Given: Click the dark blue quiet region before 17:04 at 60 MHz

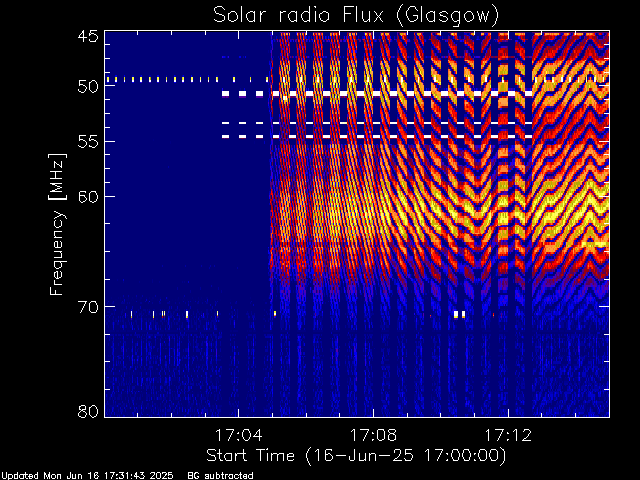Looking at the screenshot, I should click(180, 200).
